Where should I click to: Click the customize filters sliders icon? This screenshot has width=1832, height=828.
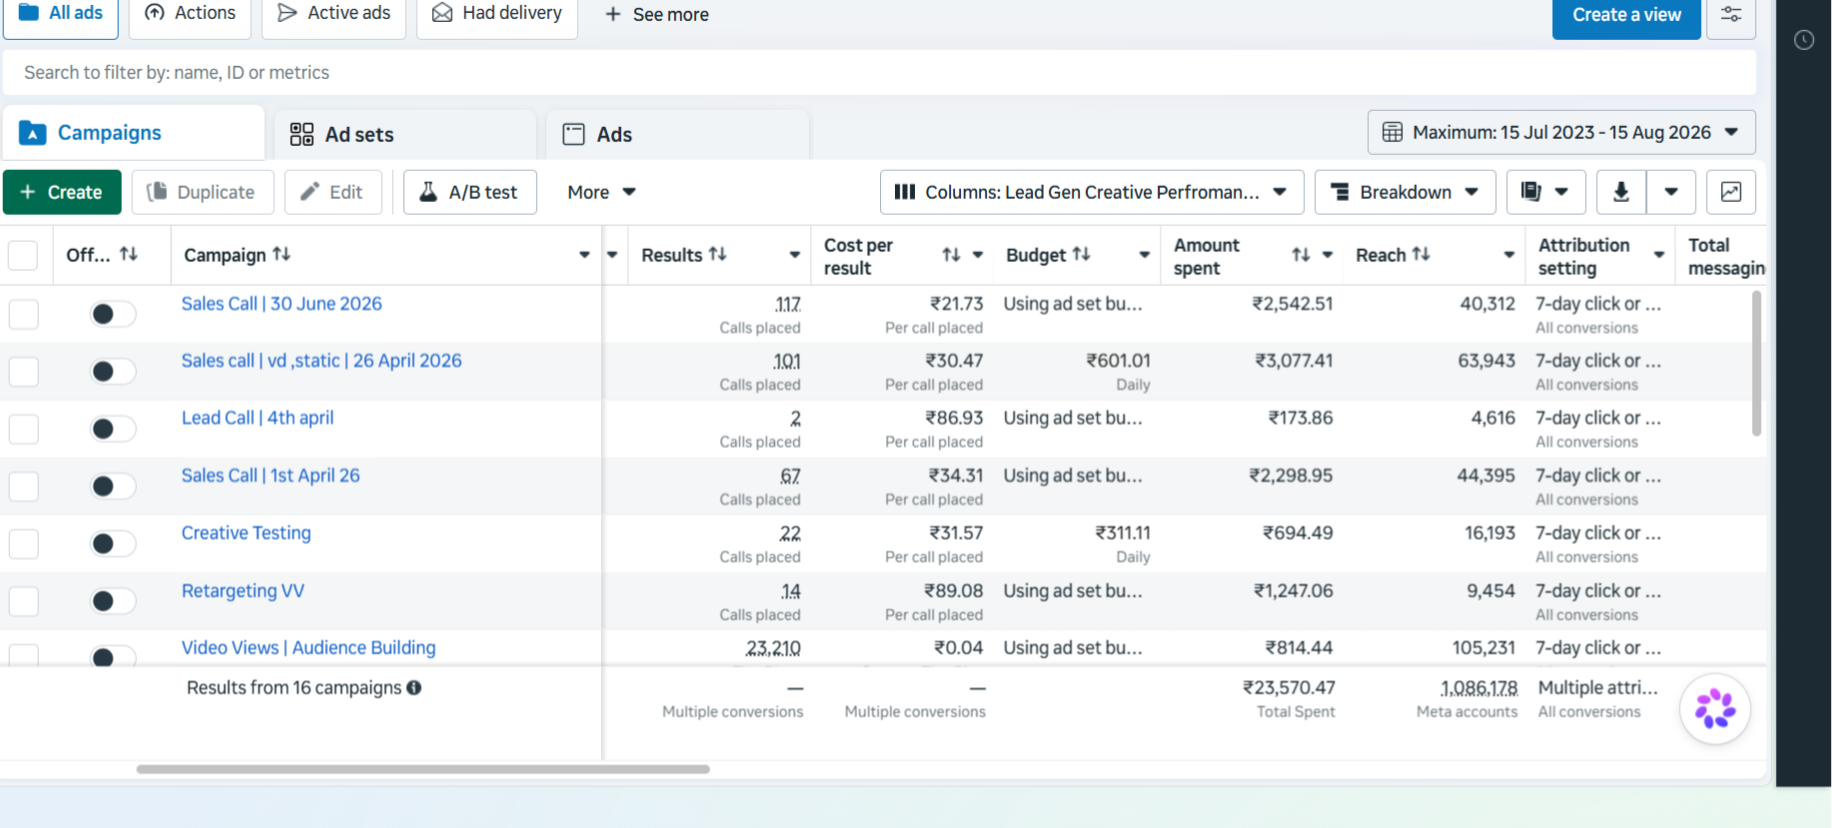pyautogui.click(x=1730, y=15)
